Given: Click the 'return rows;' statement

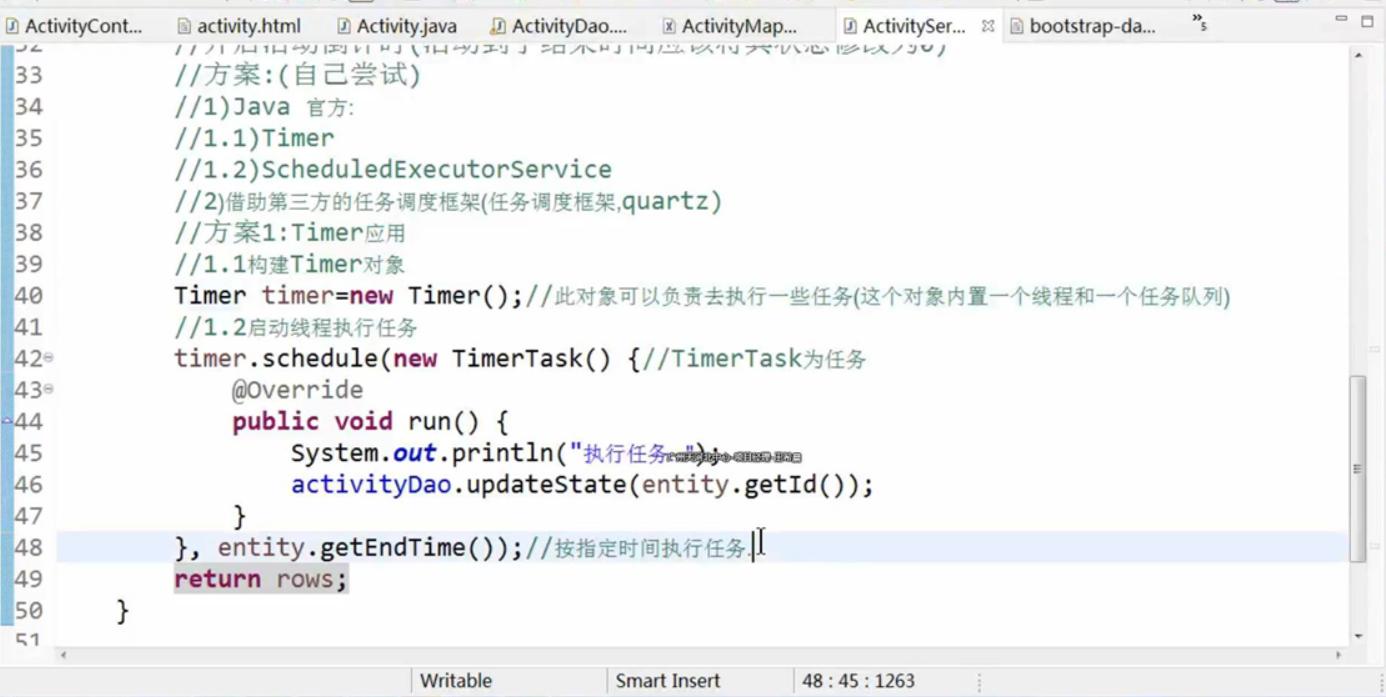Looking at the screenshot, I should pos(260,579).
